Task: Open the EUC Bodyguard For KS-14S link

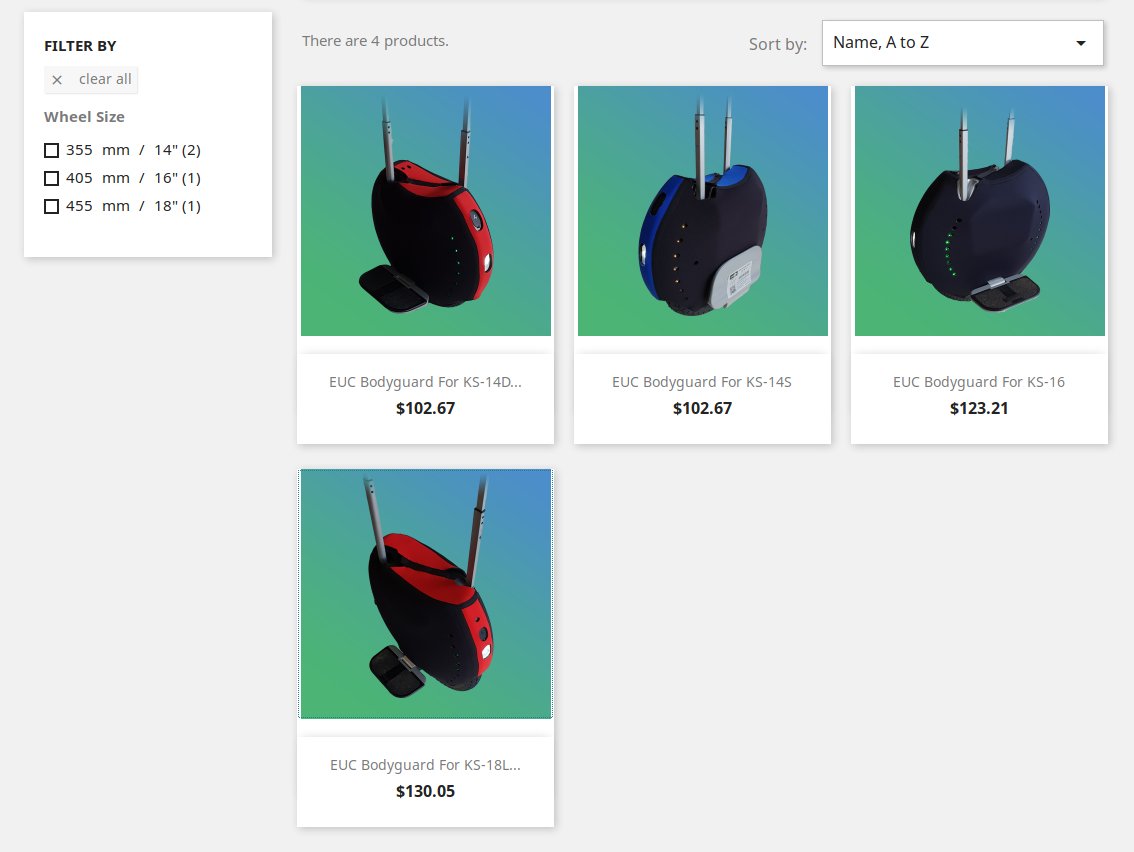Action: 702,382
